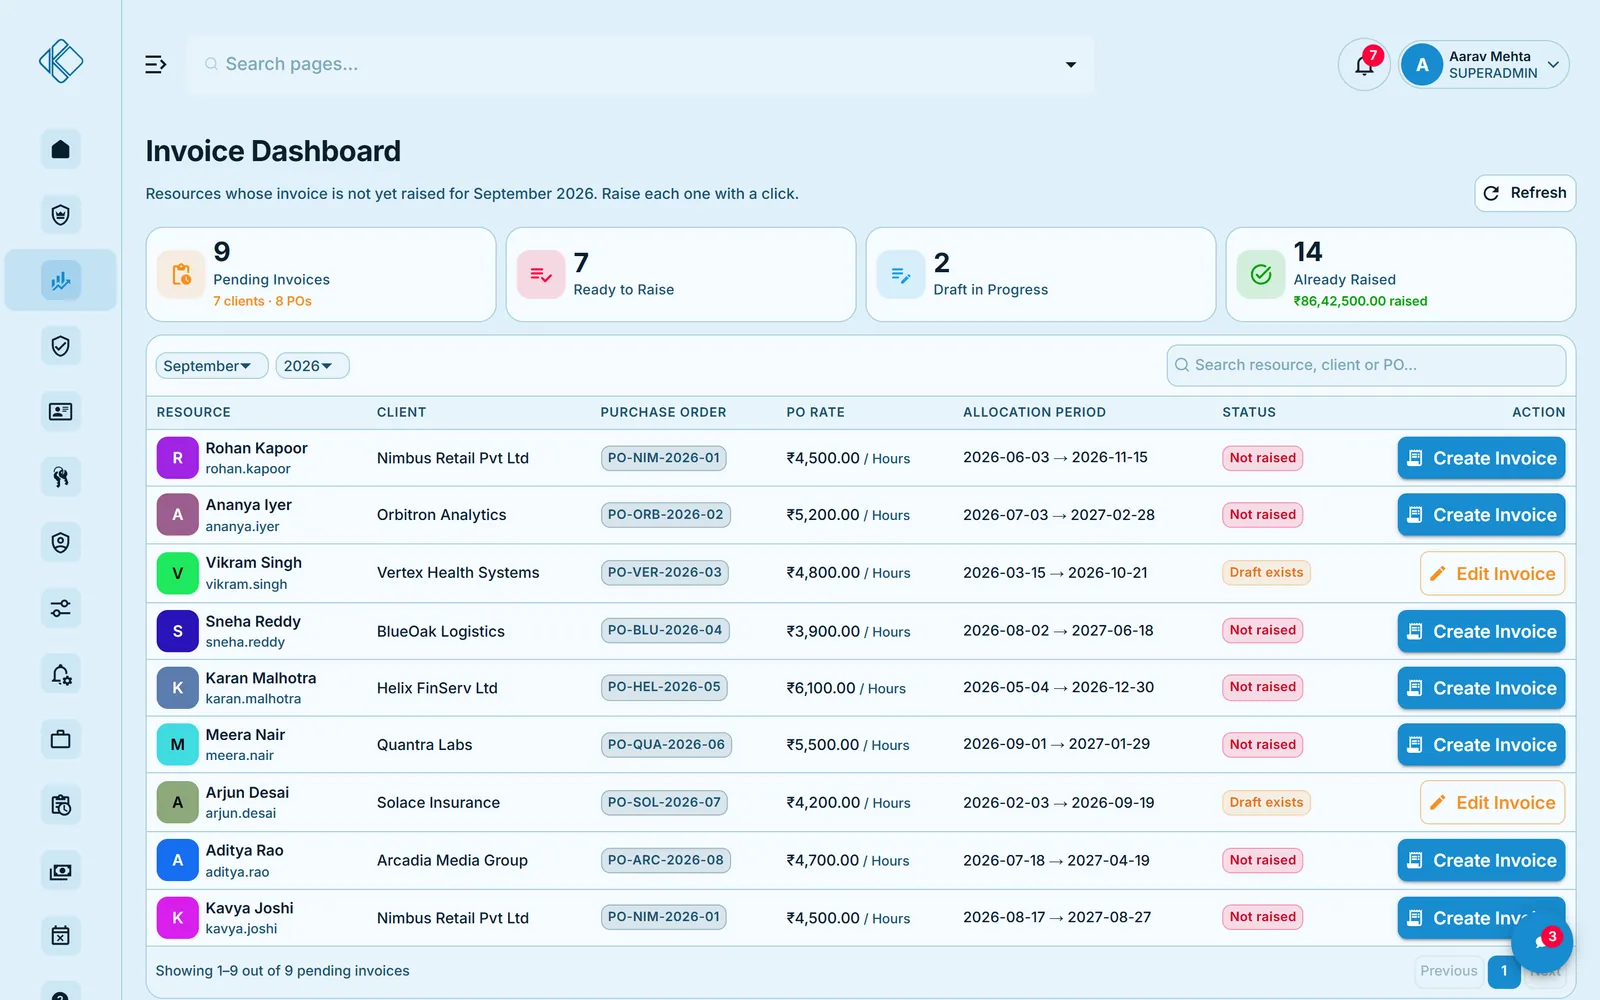Focus the Search resource, client or PO field
Image resolution: width=1600 pixels, height=1000 pixels.
pyautogui.click(x=1366, y=365)
